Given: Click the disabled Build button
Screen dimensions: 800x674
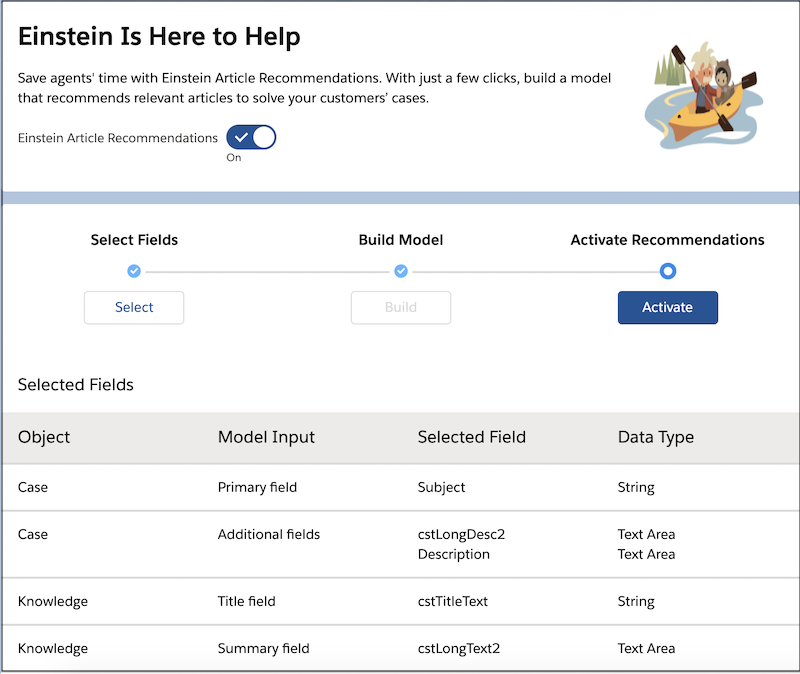Looking at the screenshot, I should point(401,307).
